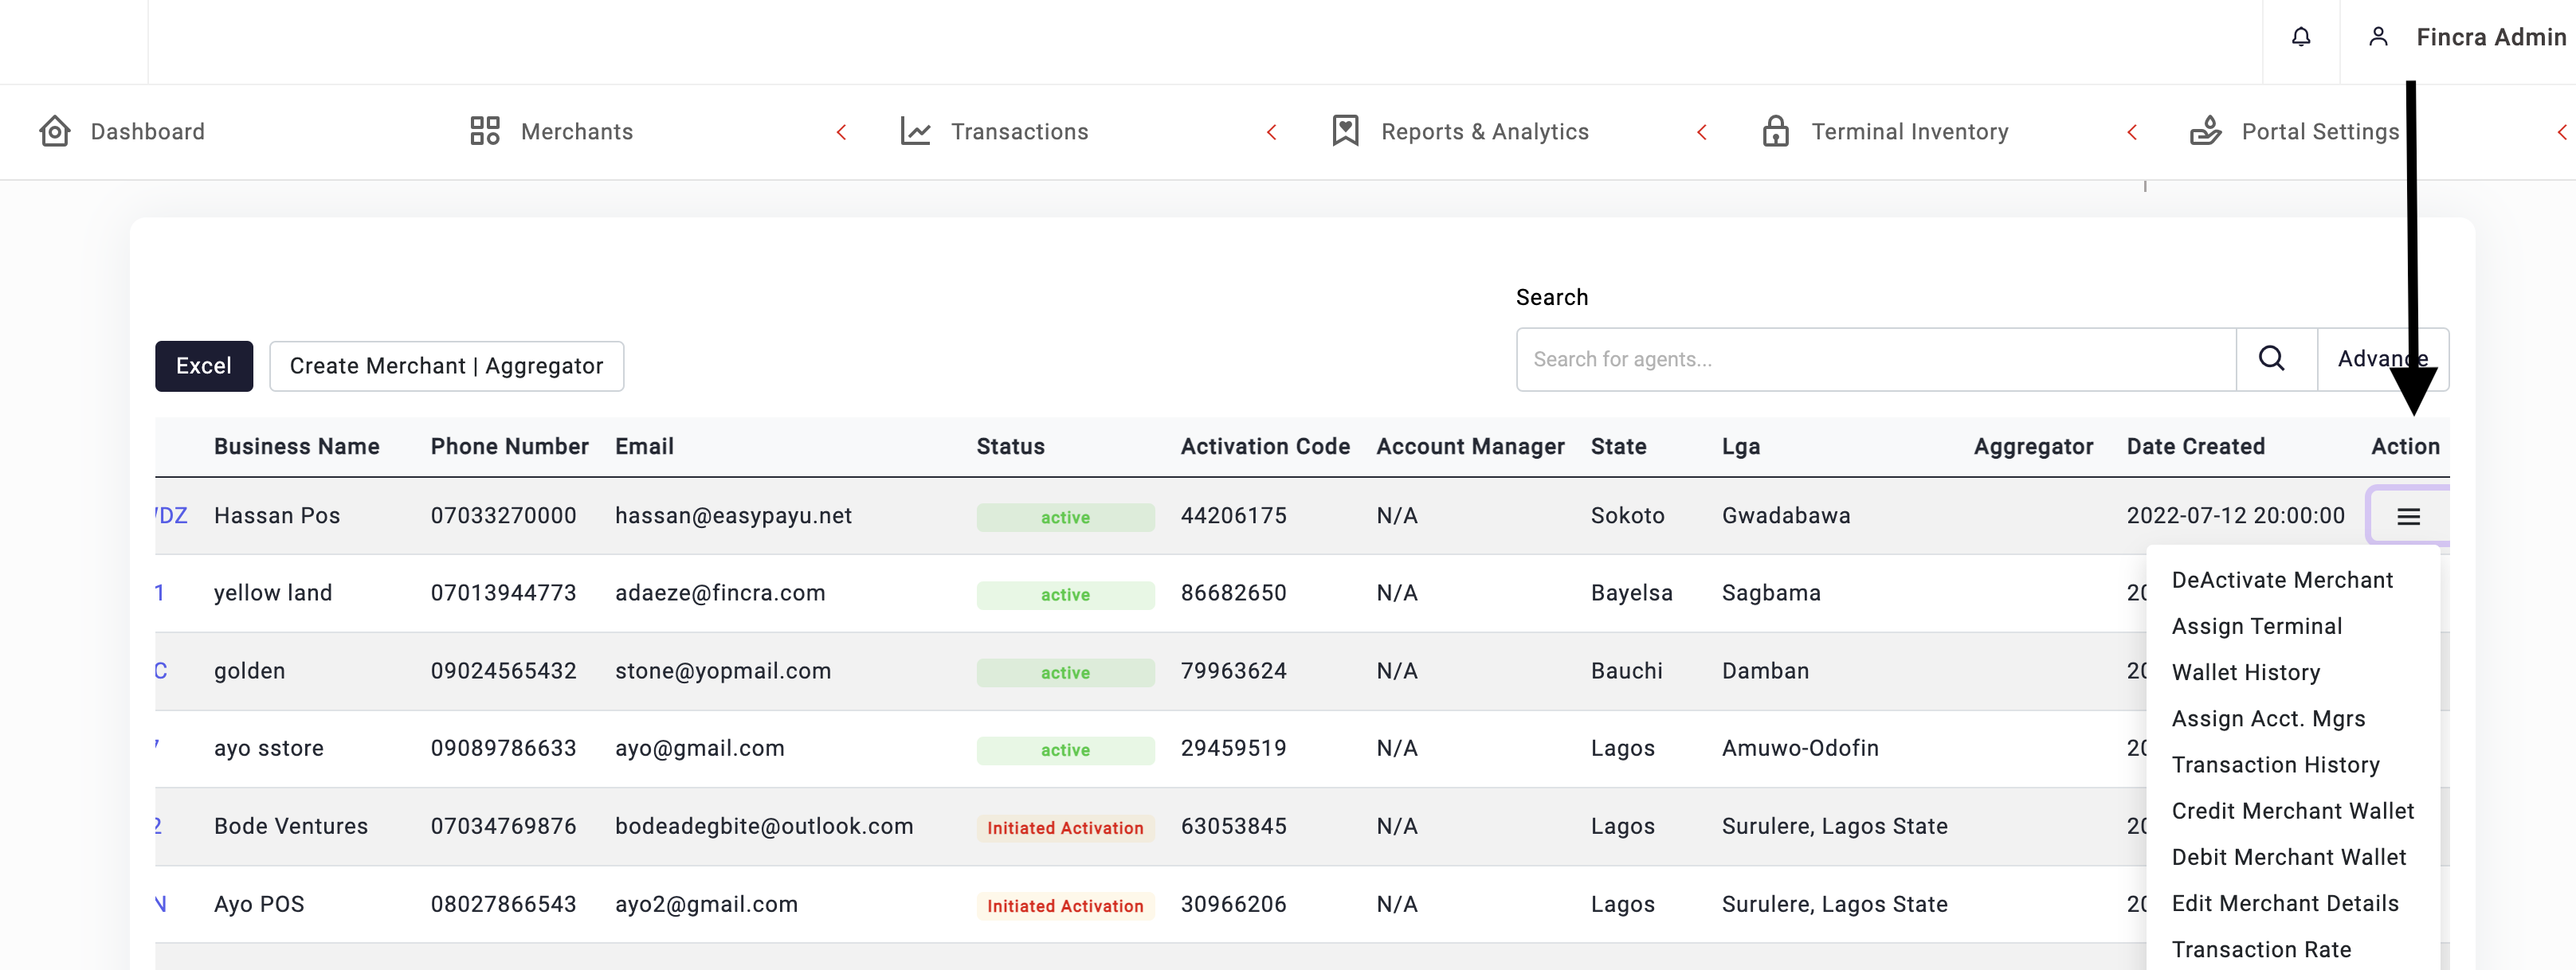This screenshot has height=970, width=2576.
Task: Click the Account Manager column header
Action: 1470,446
